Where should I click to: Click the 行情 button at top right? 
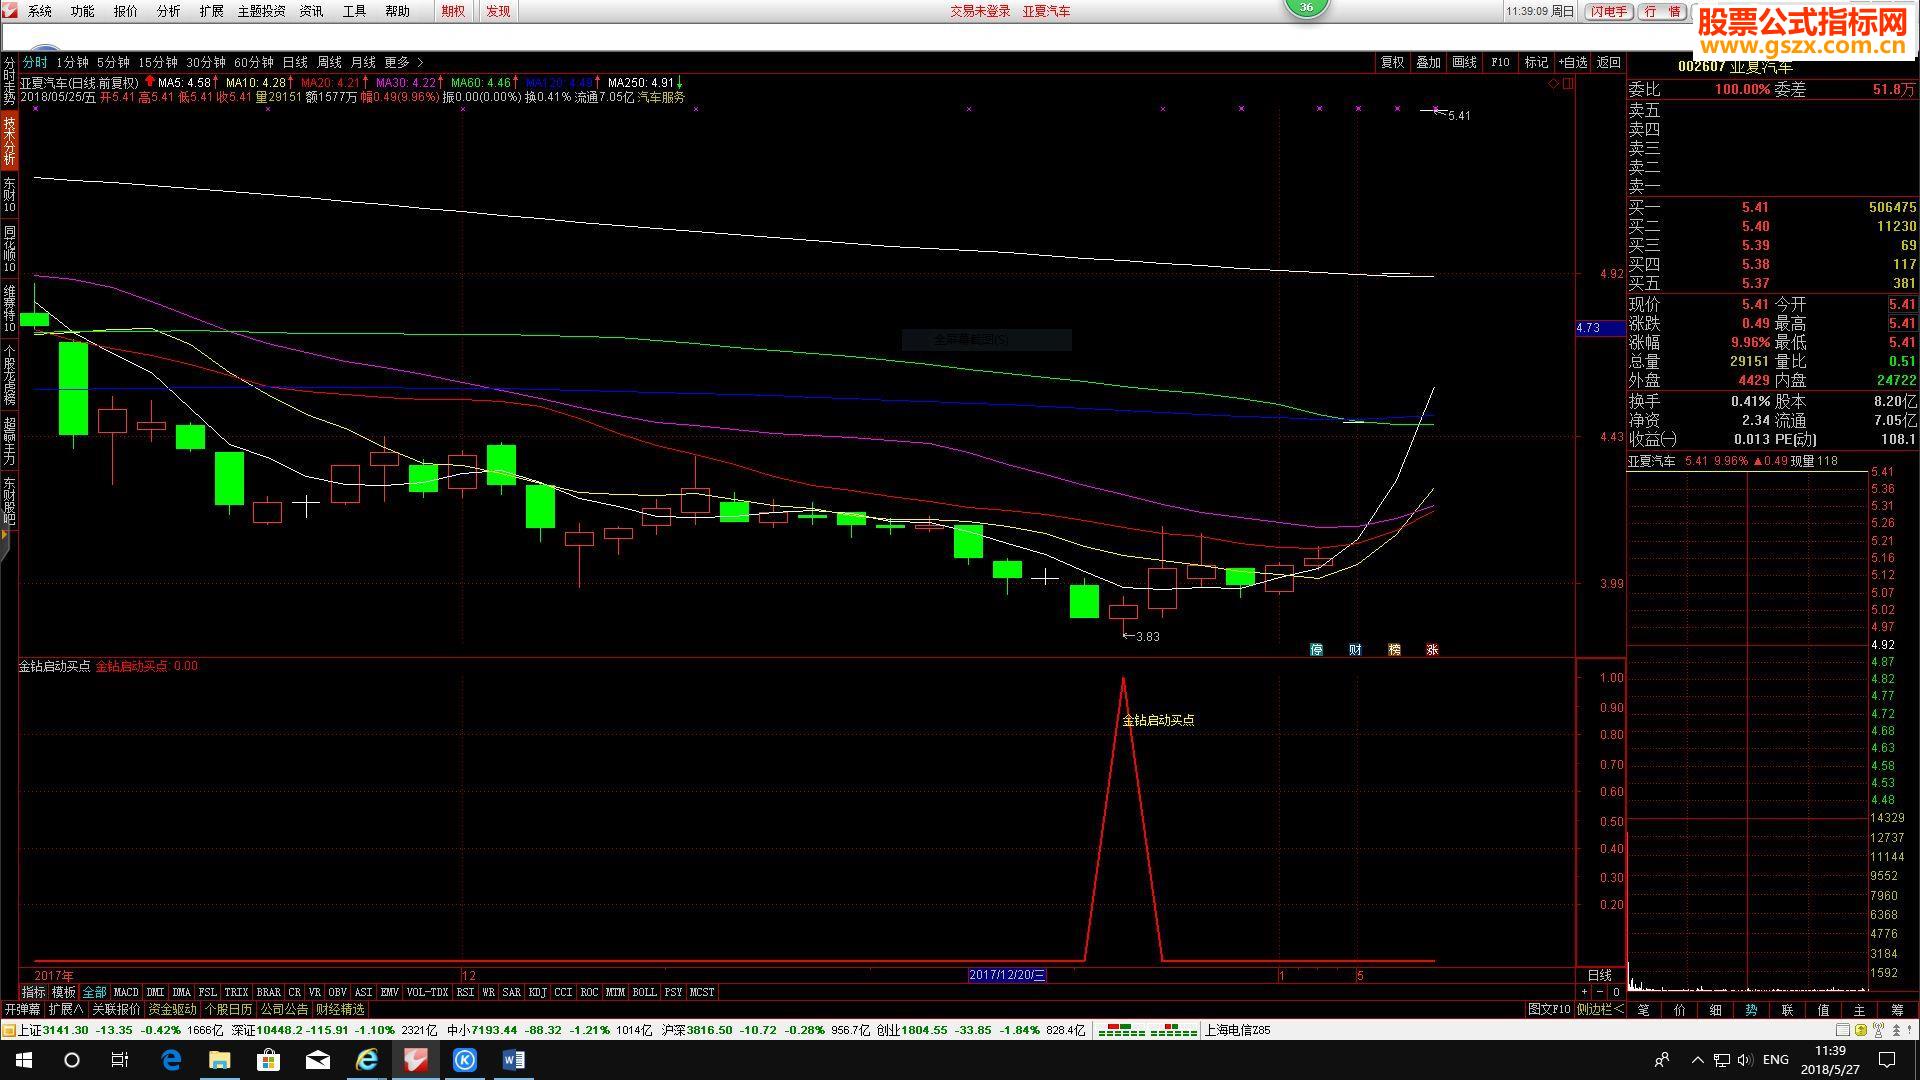pos(1663,11)
